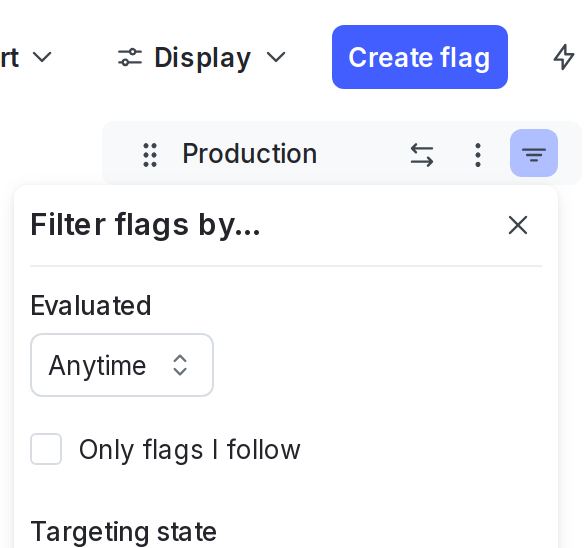Click the Create flag button
The image size is (584, 548).
click(x=420, y=57)
